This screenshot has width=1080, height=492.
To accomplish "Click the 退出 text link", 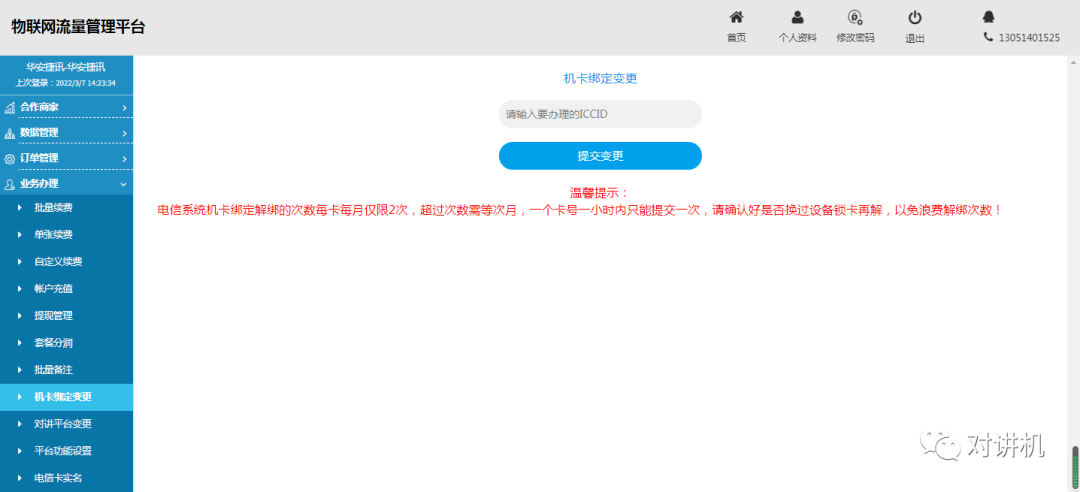I will pos(915,39).
